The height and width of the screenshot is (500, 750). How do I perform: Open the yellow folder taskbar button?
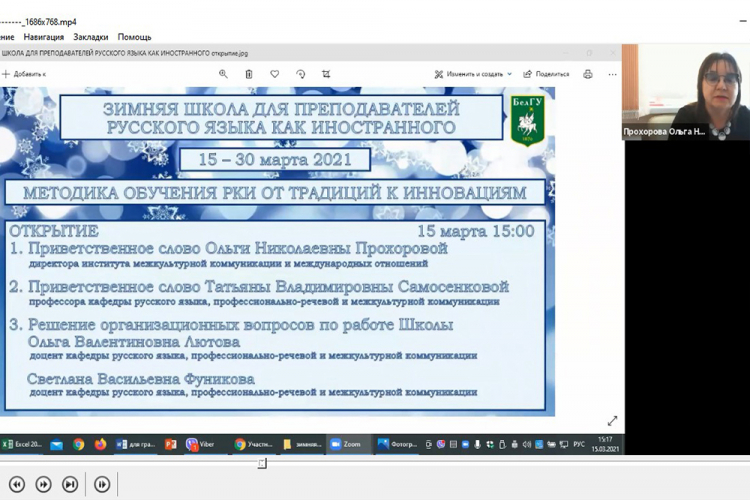(302, 444)
